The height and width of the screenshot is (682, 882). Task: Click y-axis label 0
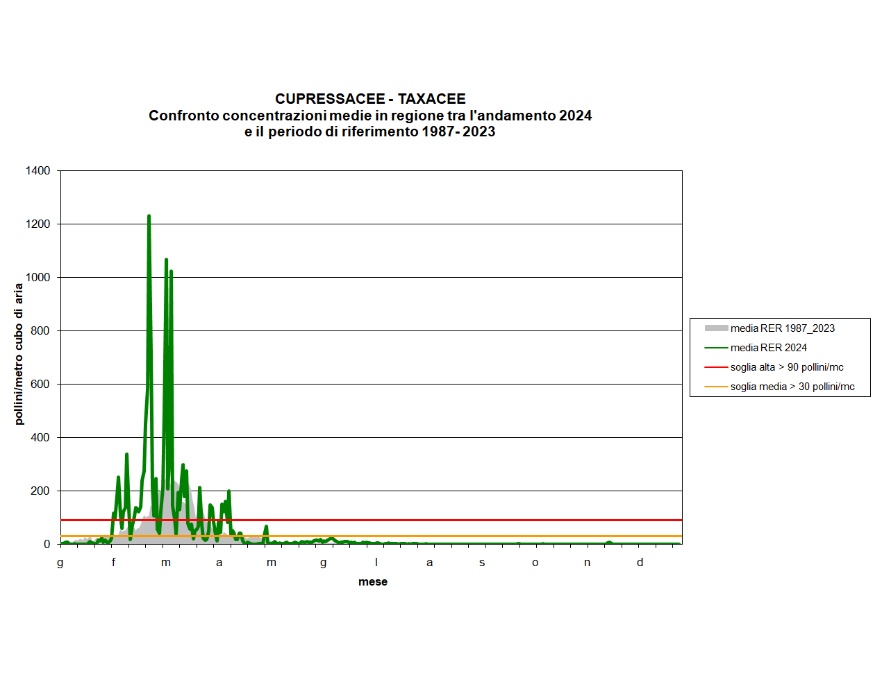click(47, 544)
